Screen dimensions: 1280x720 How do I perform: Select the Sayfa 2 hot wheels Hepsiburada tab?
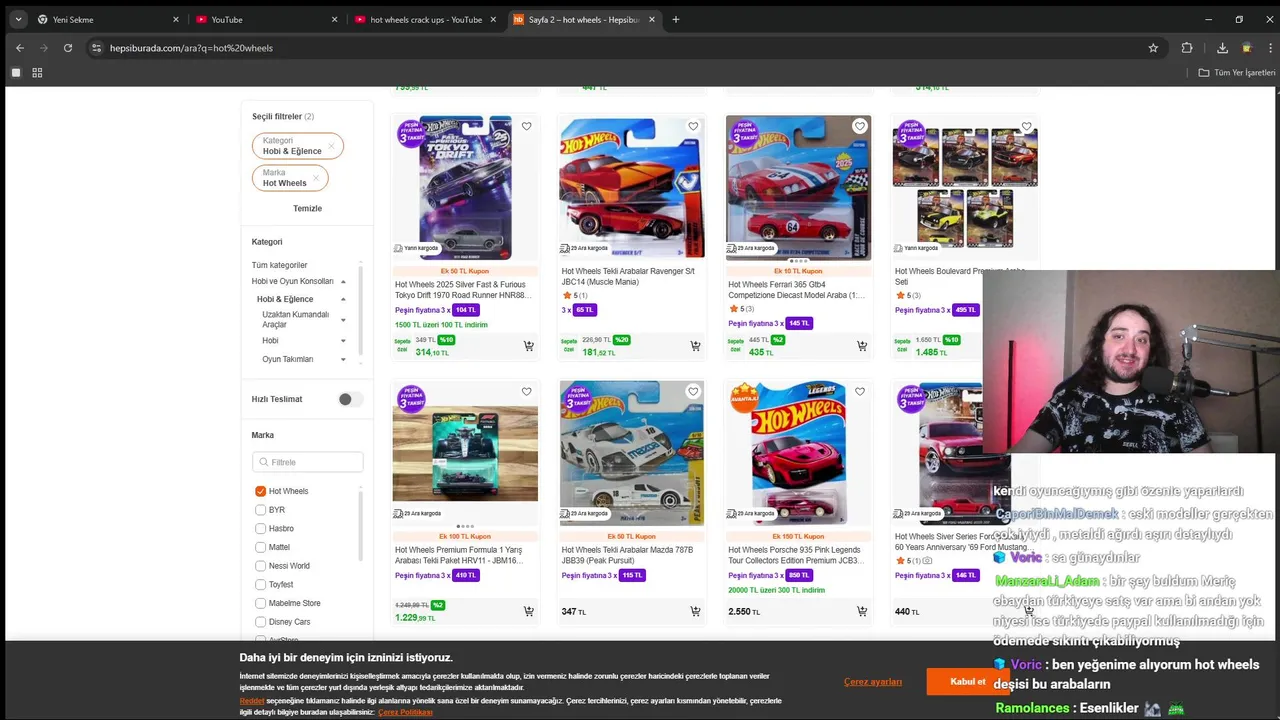click(584, 19)
